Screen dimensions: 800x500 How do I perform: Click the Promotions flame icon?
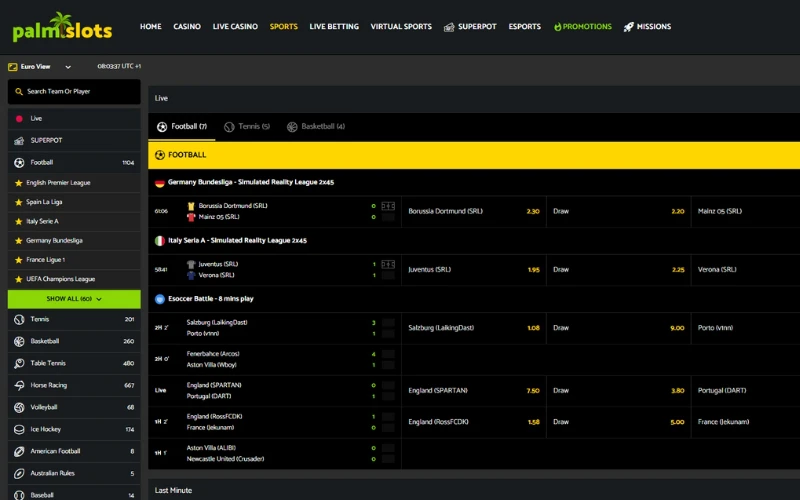click(x=557, y=27)
